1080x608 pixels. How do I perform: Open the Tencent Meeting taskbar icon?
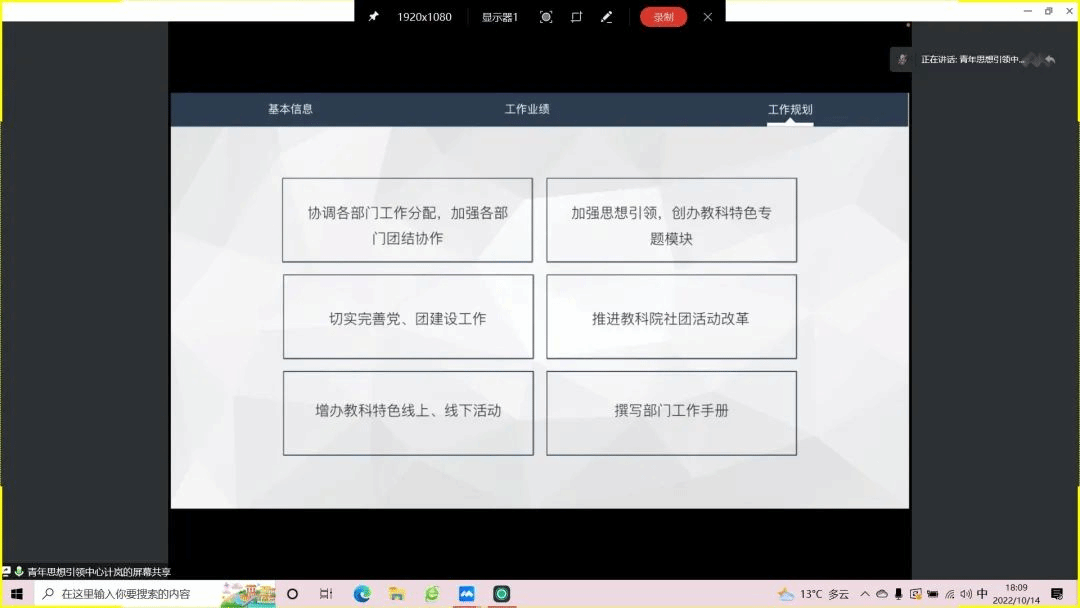(x=466, y=594)
